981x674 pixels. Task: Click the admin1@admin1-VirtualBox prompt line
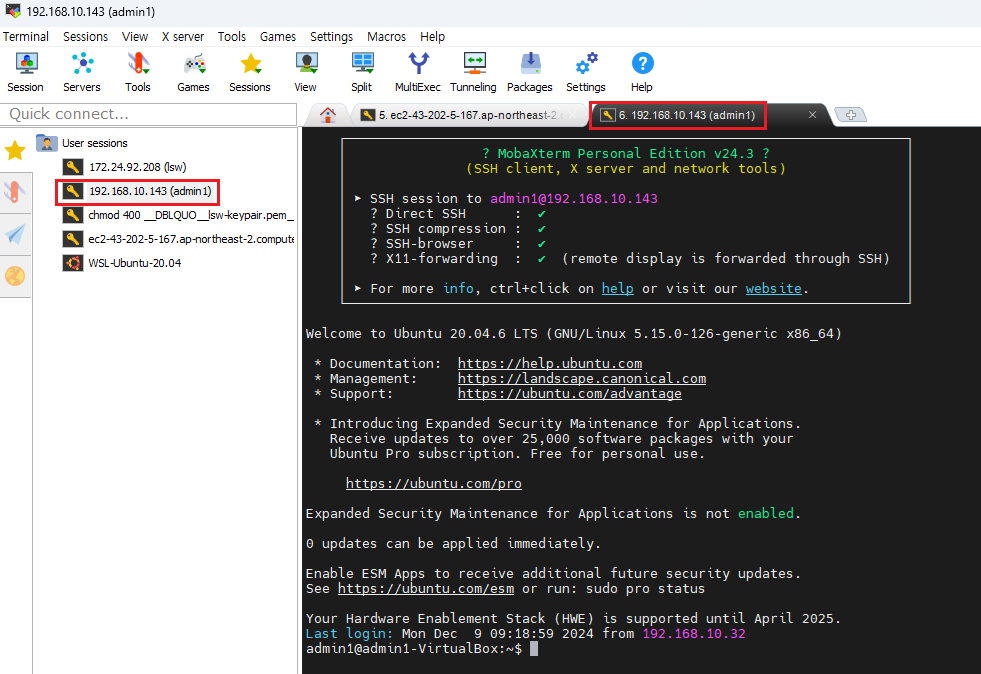(x=414, y=649)
